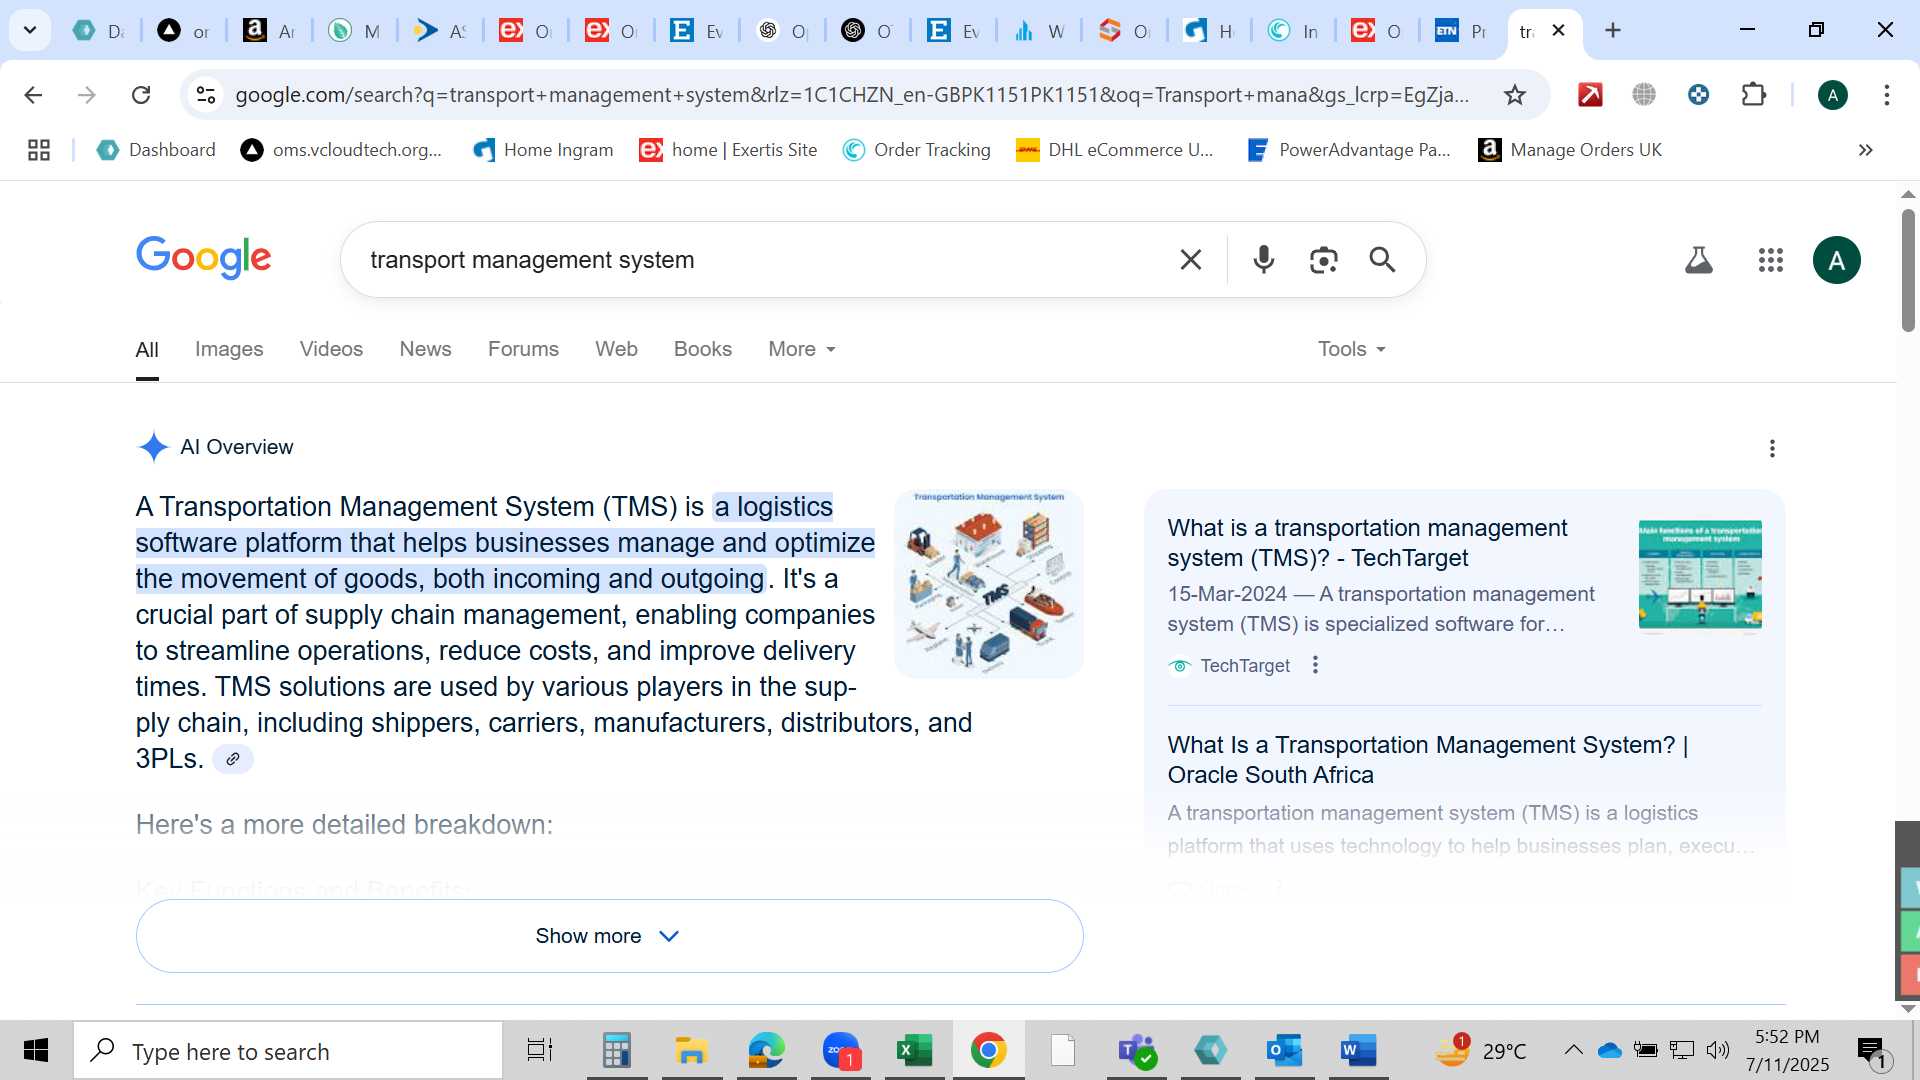Switch to the Forums results tab
Image resolution: width=1920 pixels, height=1080 pixels.
click(523, 349)
